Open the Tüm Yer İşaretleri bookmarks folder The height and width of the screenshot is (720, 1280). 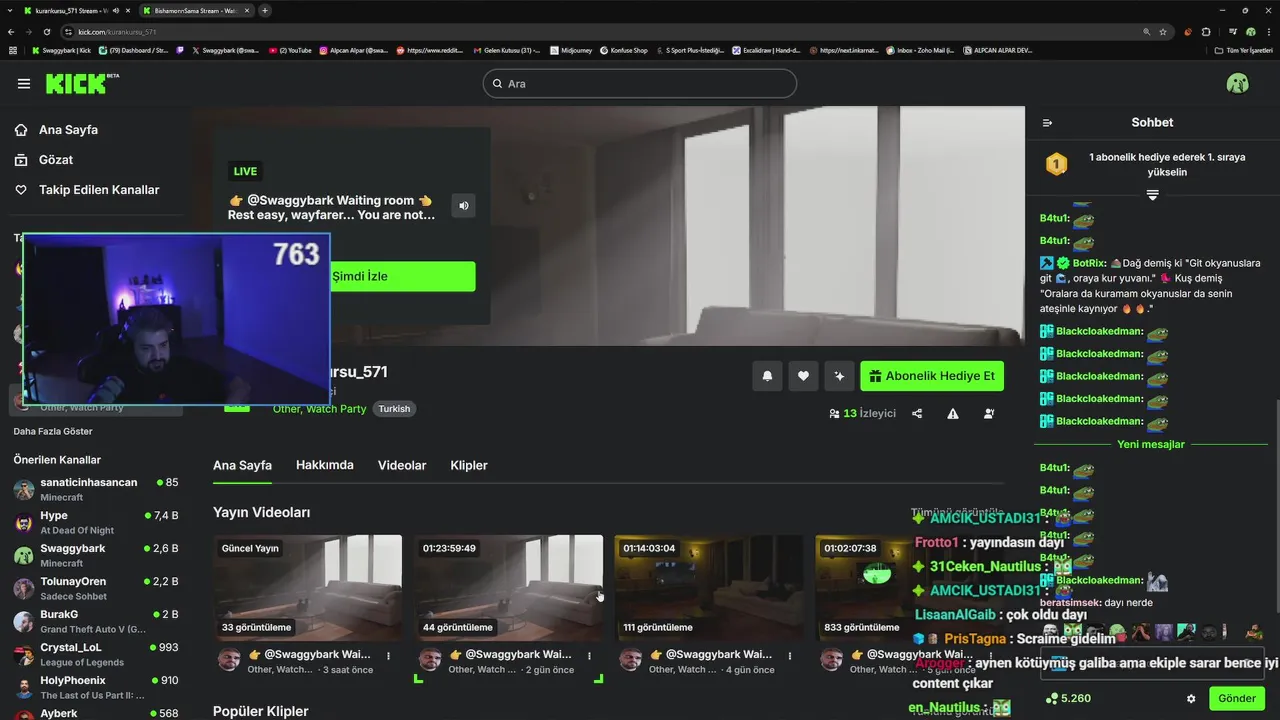tap(1244, 50)
